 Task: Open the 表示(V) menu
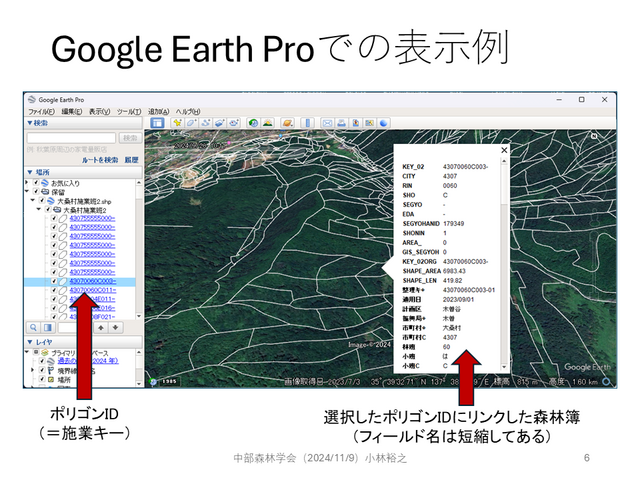99,111
